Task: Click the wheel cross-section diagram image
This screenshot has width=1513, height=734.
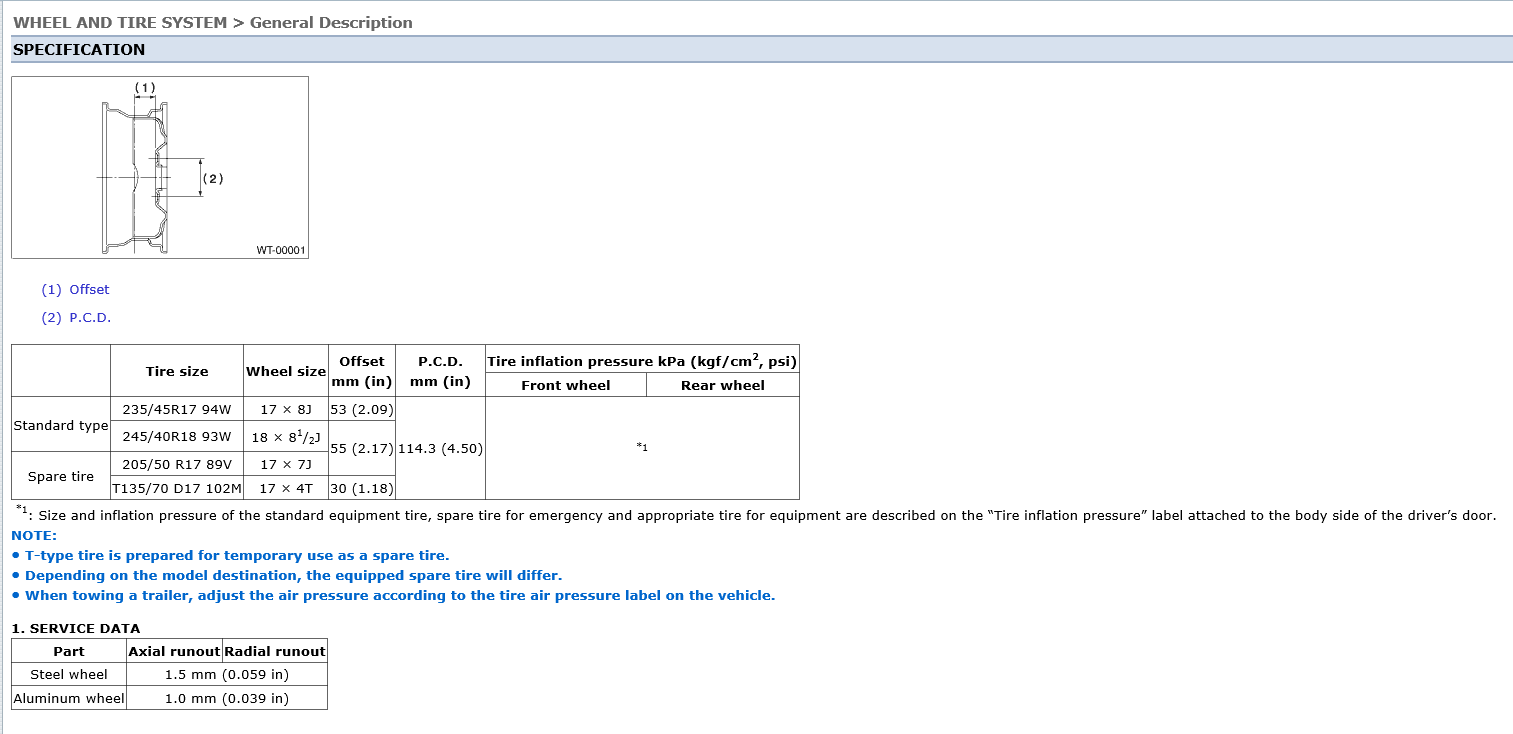Action: coord(160,167)
